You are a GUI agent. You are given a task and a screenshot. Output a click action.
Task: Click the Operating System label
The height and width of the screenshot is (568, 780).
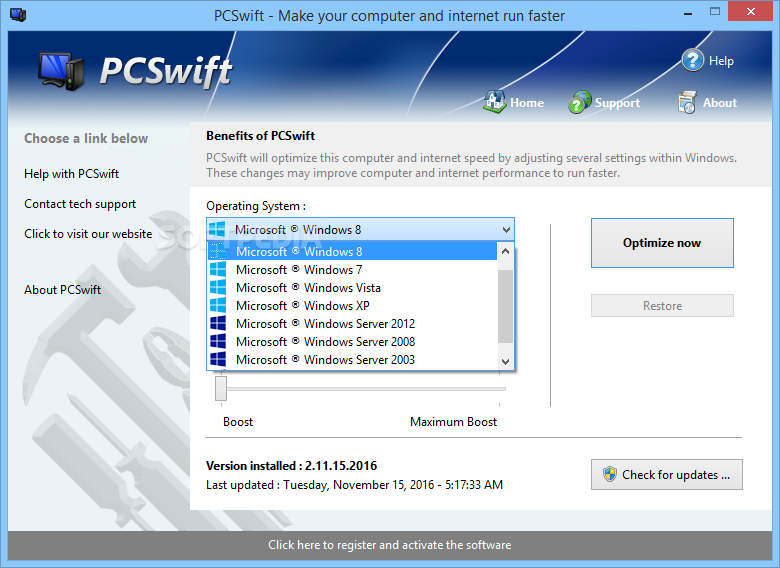[256, 206]
